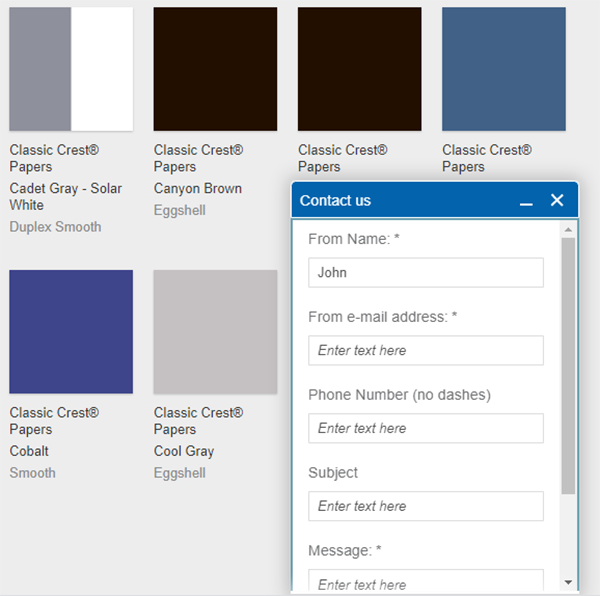The image size is (600, 596).
Task: Focus the Phone Number input field
Action: [425, 428]
